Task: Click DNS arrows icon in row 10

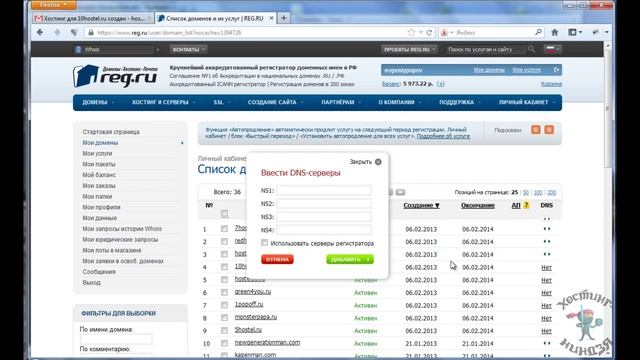Action: (x=547, y=343)
